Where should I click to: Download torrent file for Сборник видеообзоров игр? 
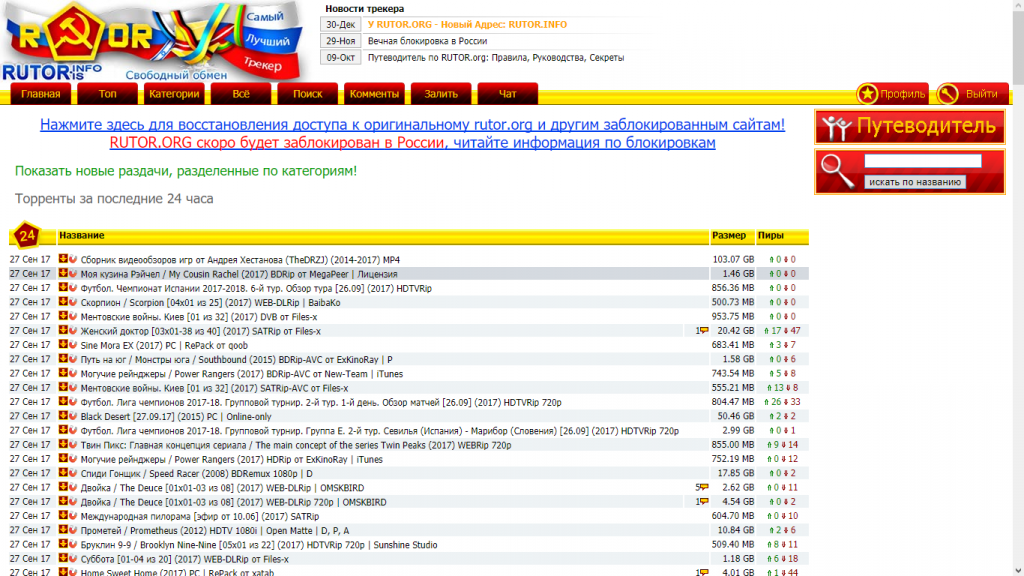tap(63, 259)
